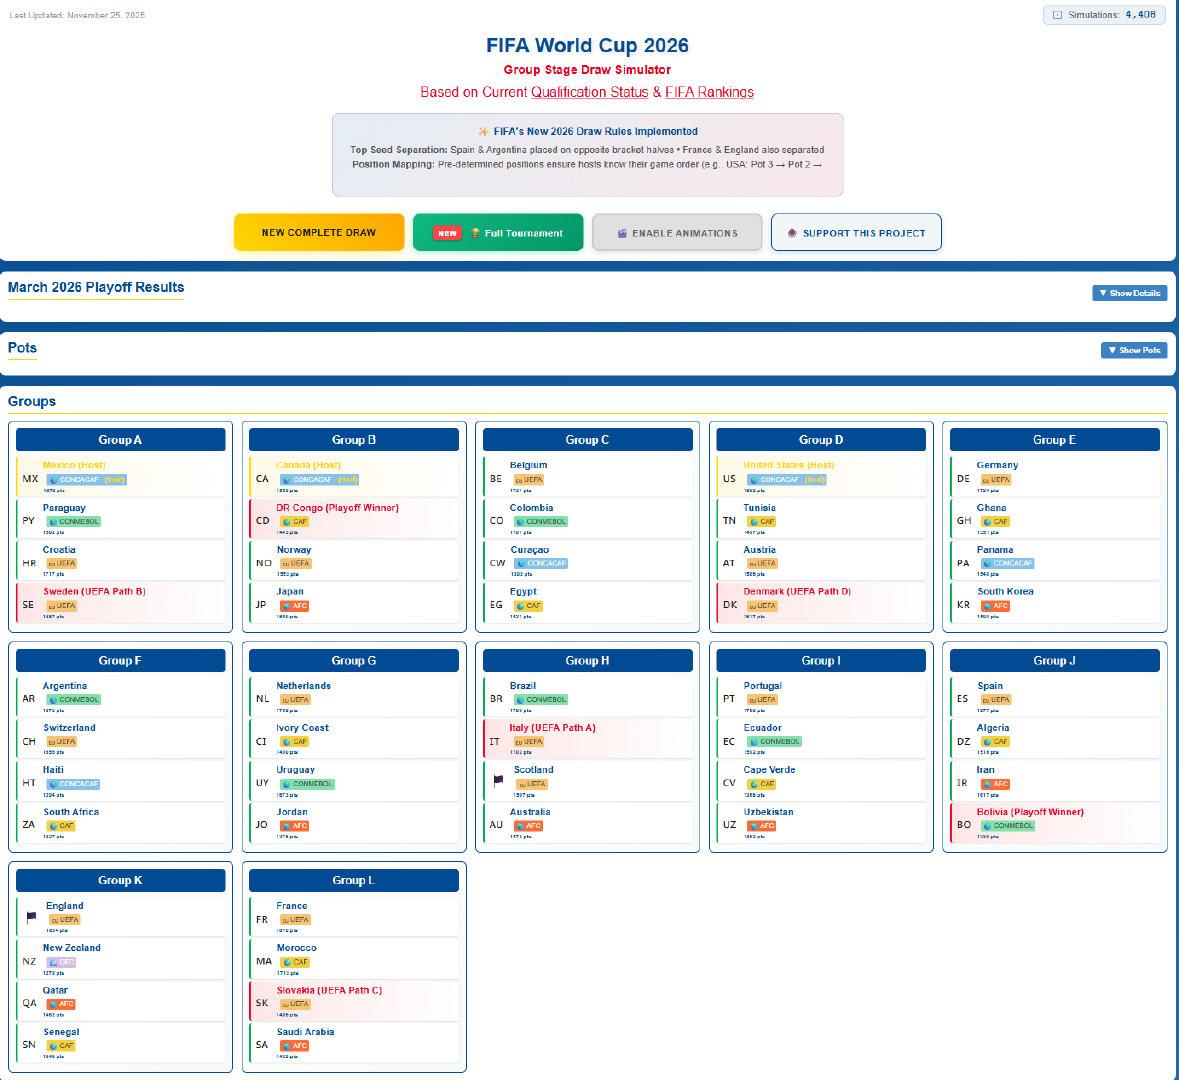Expand the Pots section with Show Pots

1134,350
